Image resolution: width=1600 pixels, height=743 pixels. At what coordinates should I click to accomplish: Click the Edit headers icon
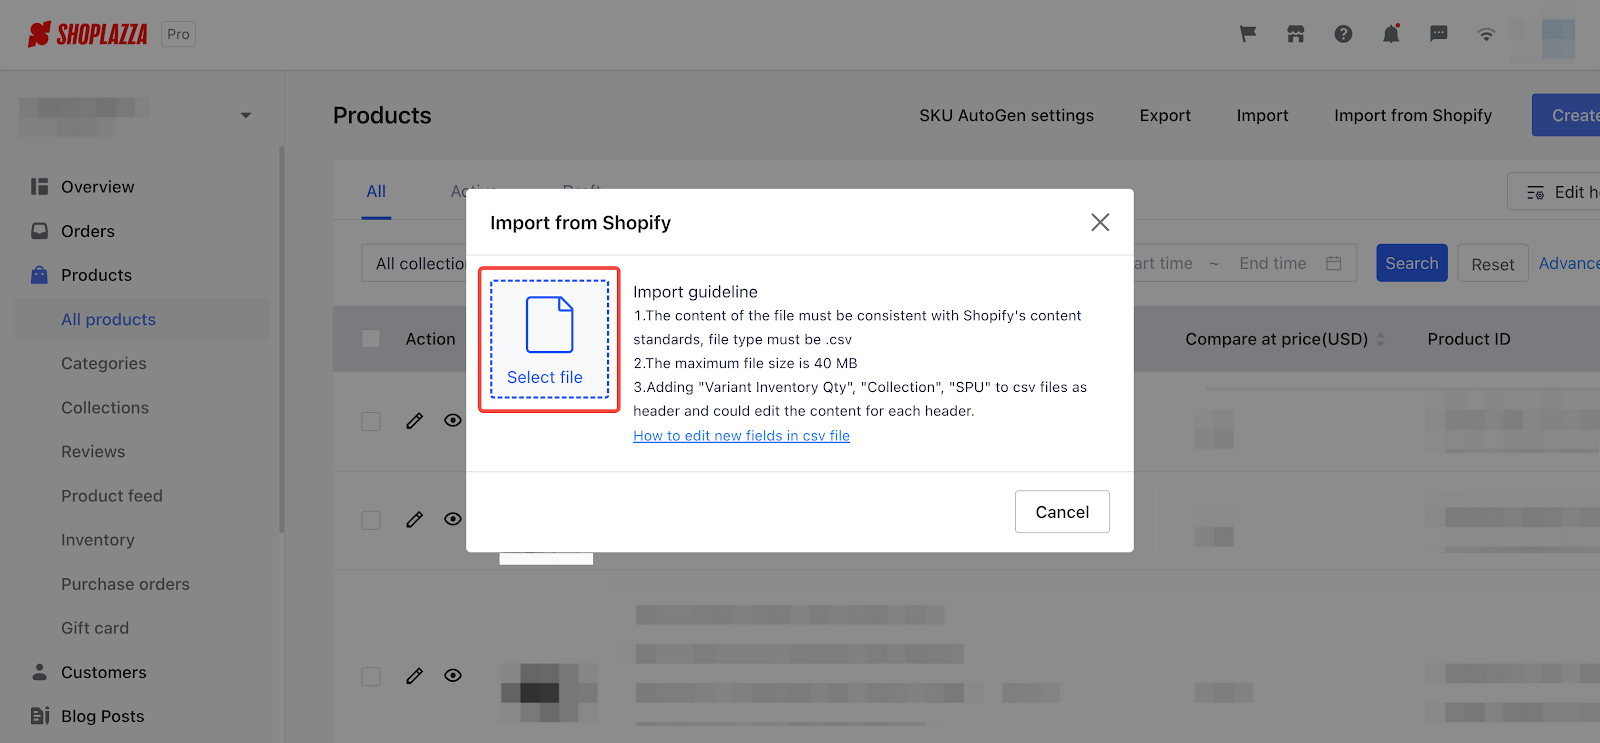[1535, 192]
